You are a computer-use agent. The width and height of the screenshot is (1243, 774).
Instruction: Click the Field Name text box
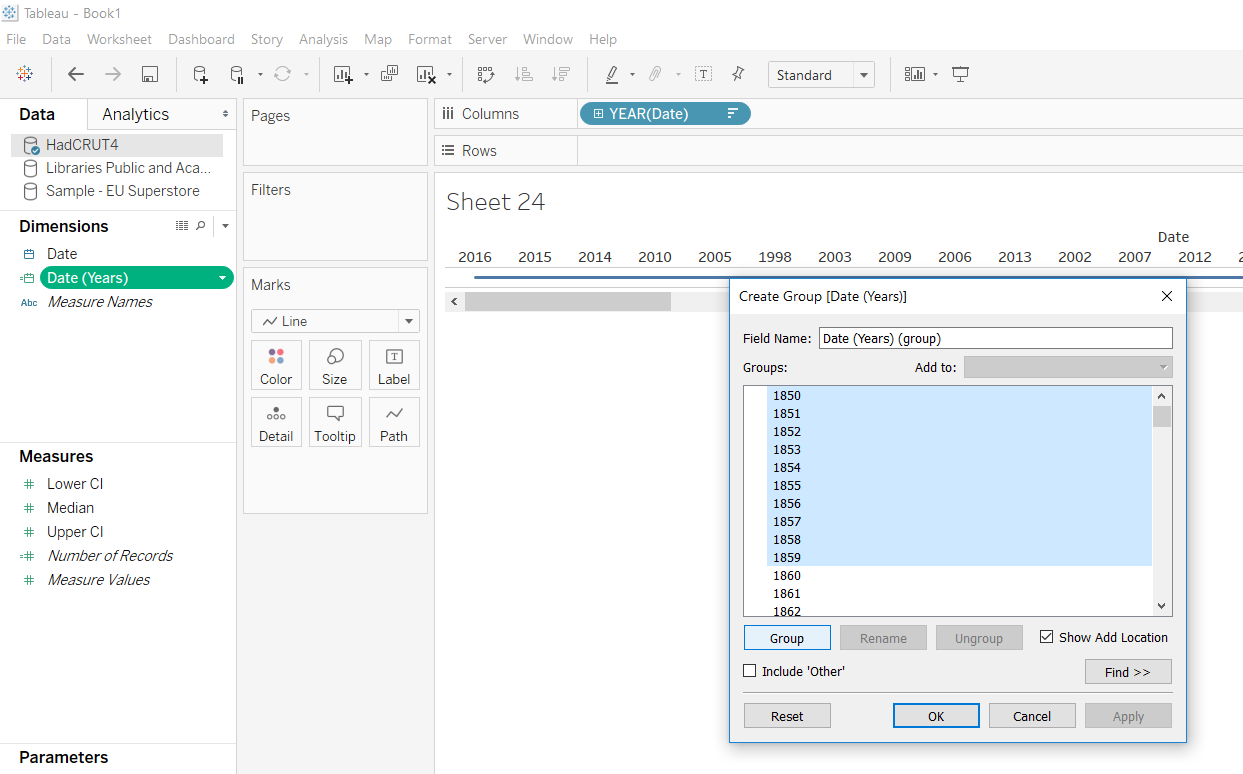(995, 338)
